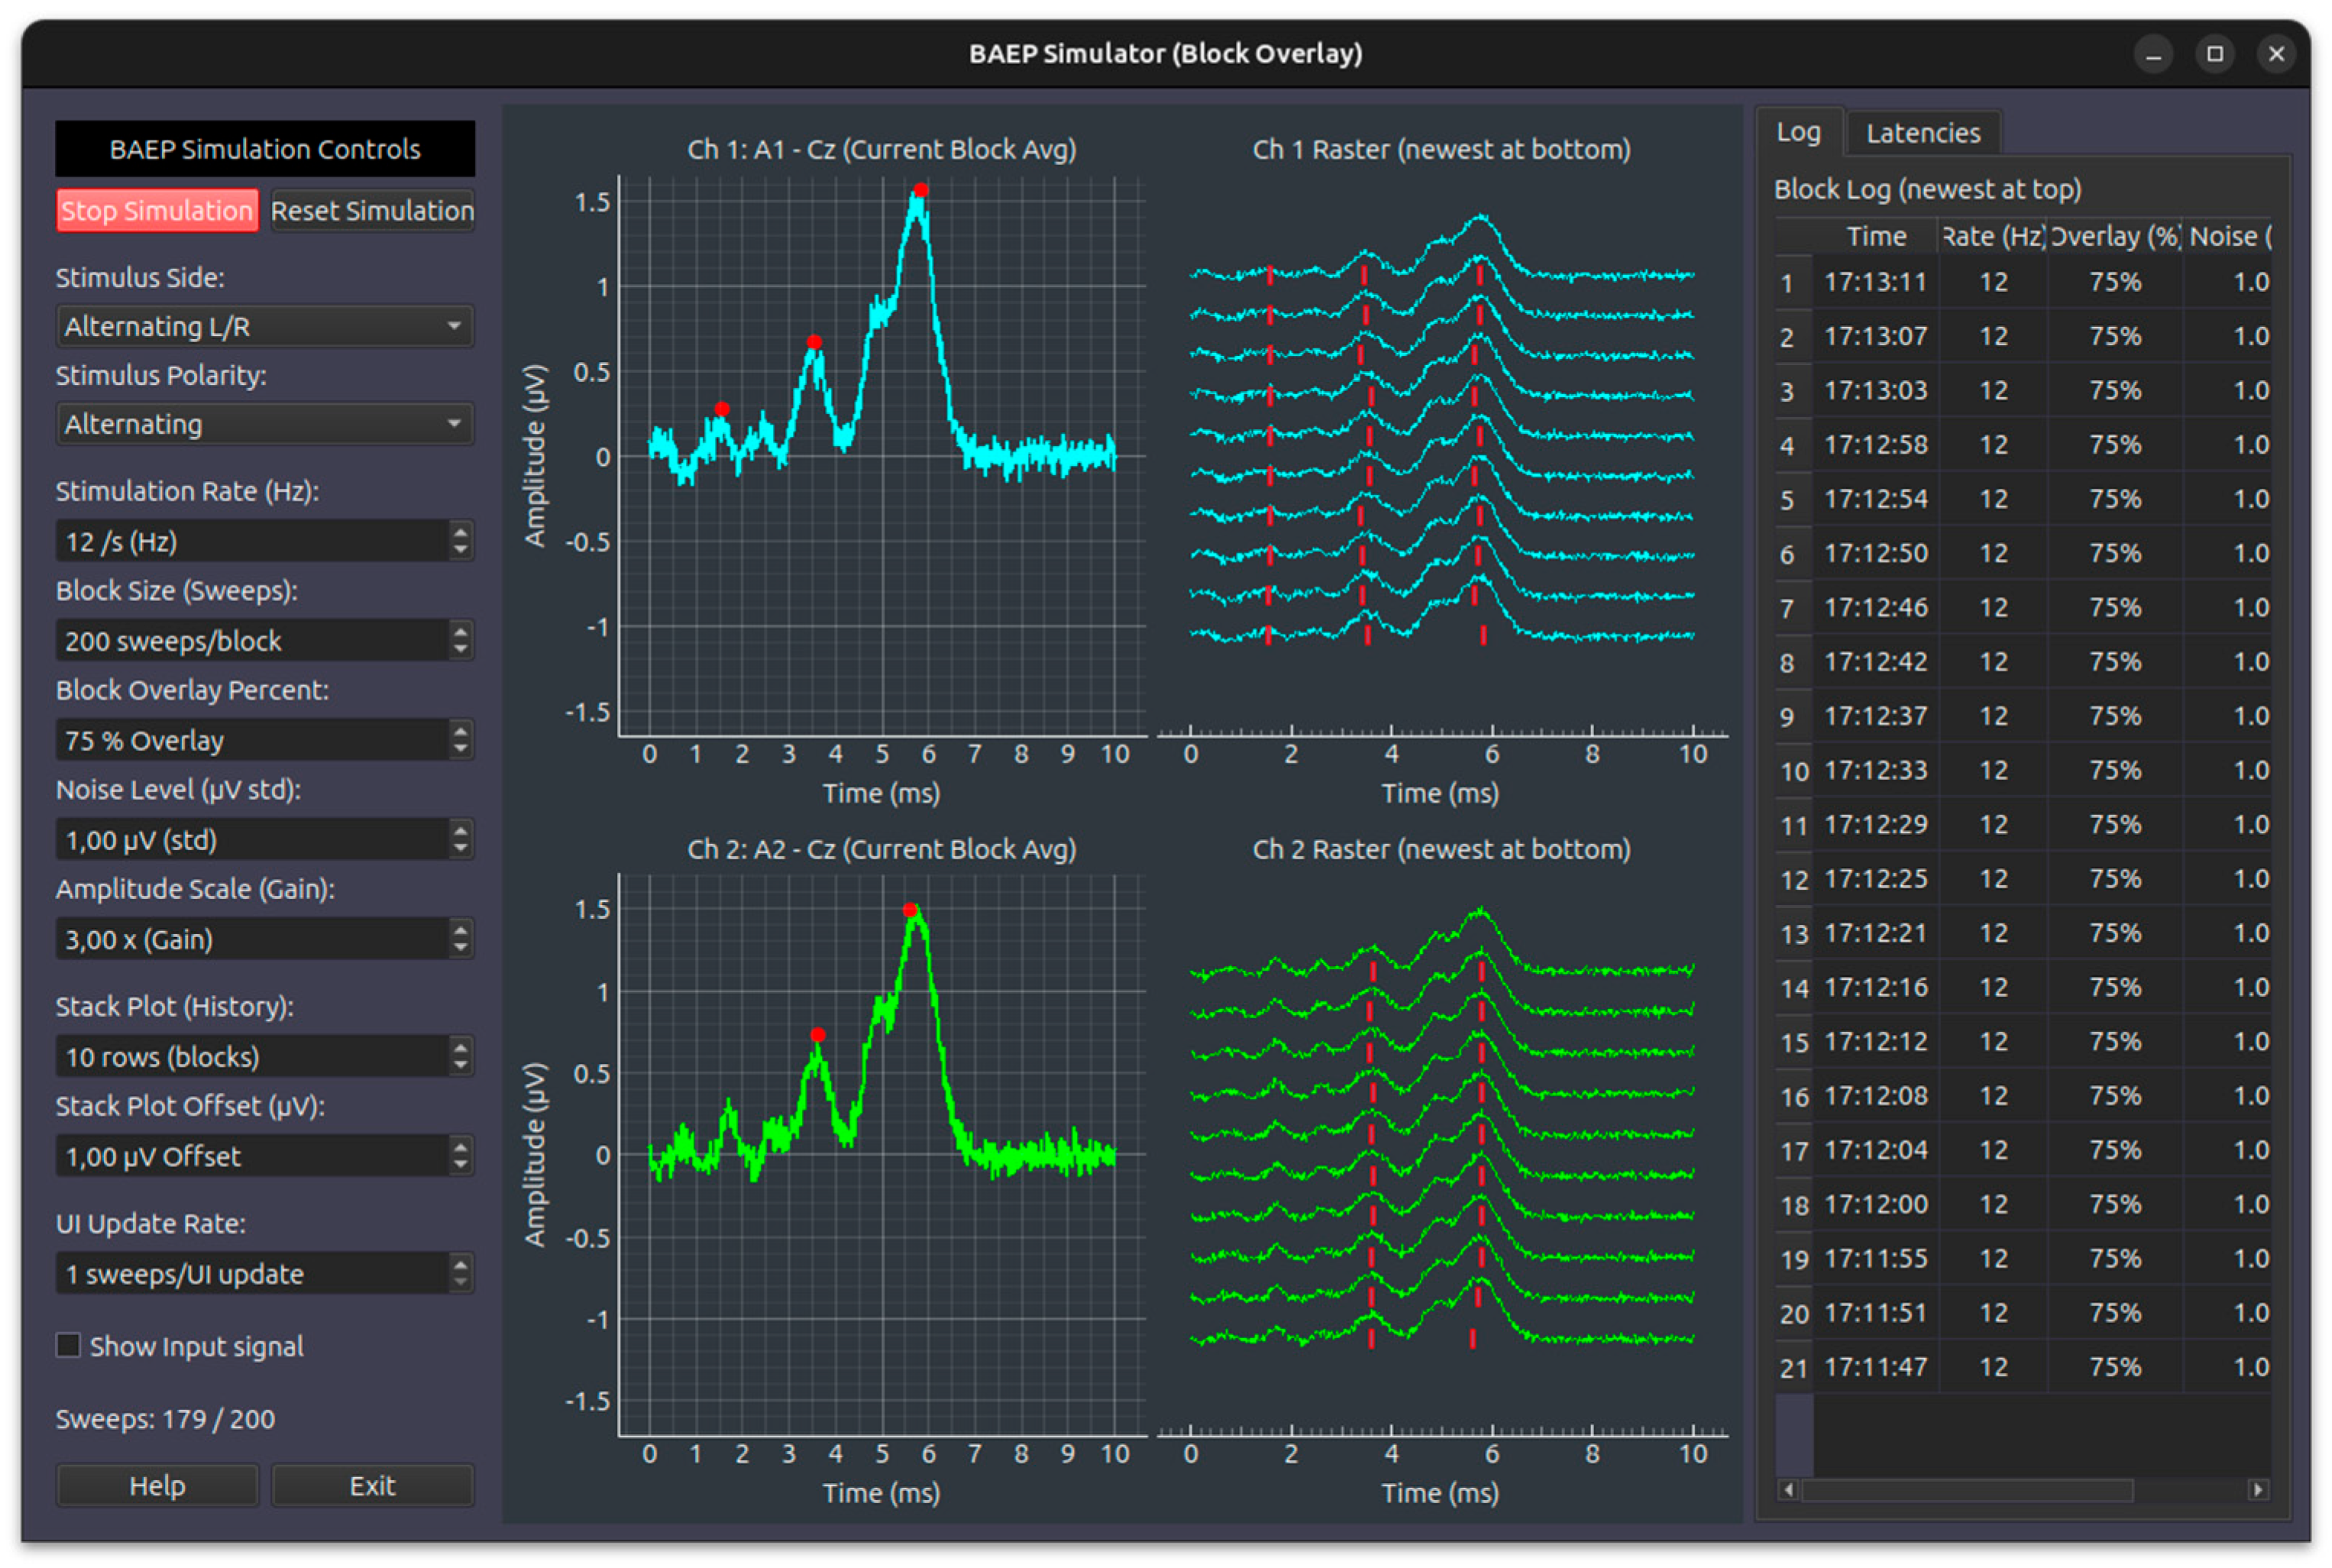Open the Help dialog

(157, 1486)
